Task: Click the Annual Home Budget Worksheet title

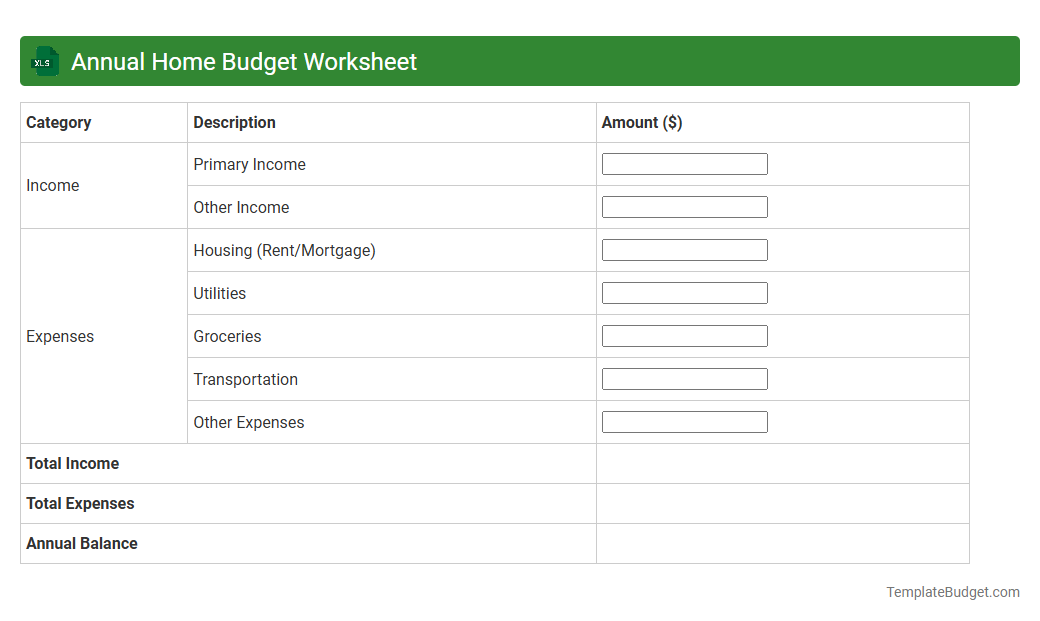Action: [243, 61]
